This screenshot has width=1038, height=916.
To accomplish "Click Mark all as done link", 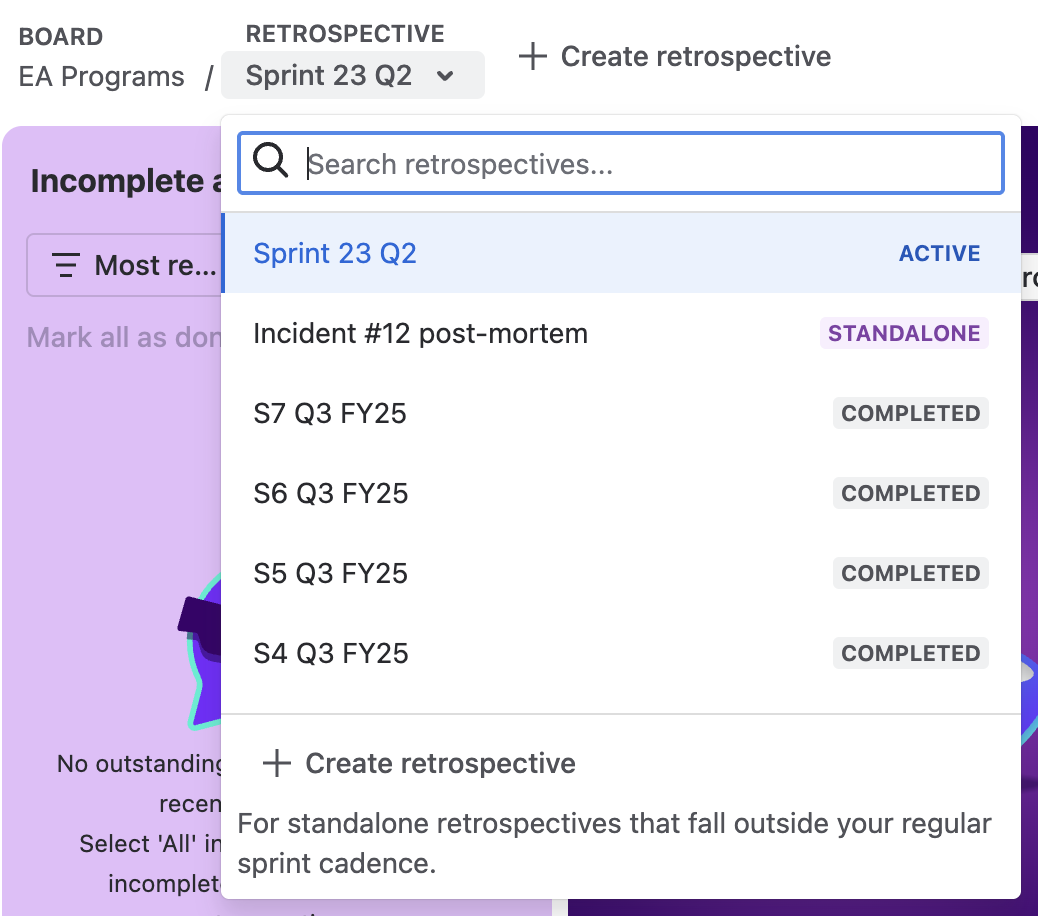I will click(124, 338).
